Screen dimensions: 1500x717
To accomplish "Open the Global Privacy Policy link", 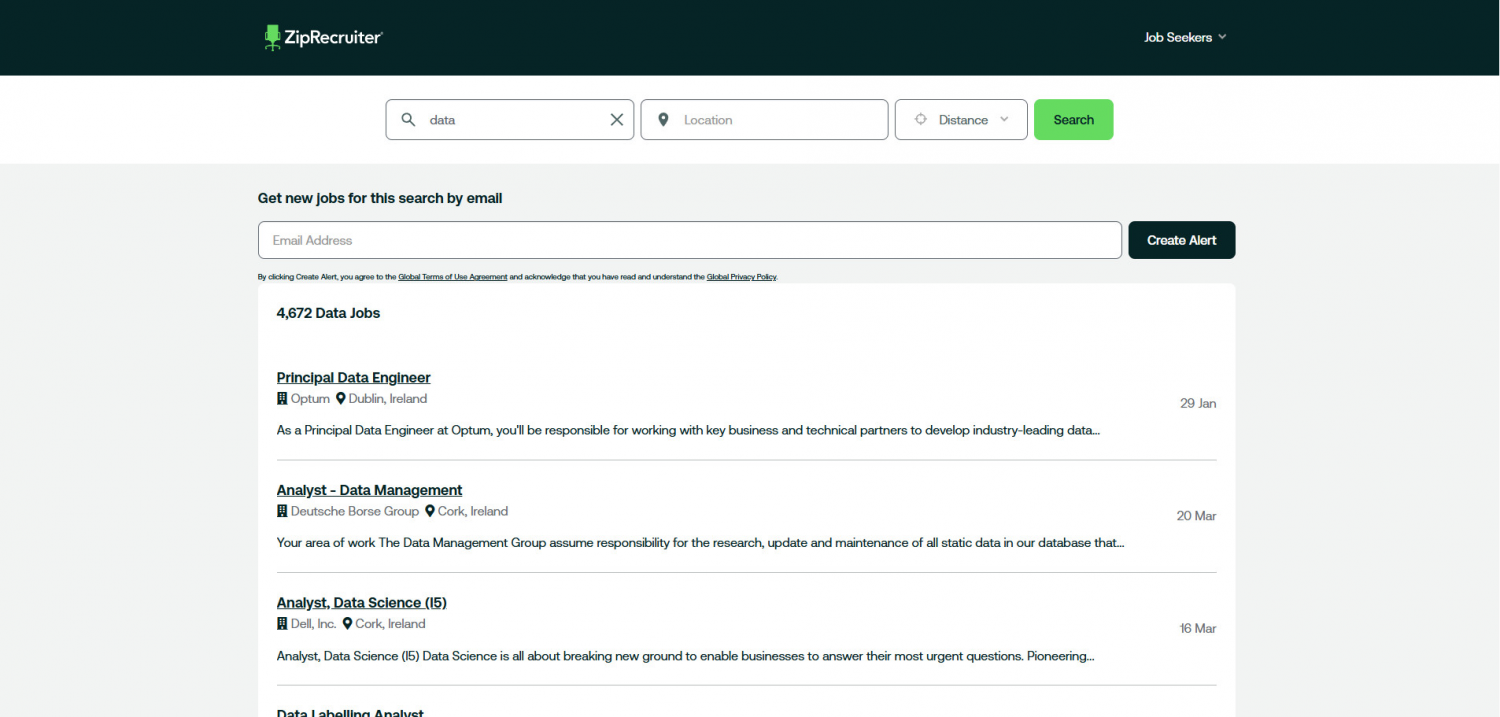I will (741, 277).
